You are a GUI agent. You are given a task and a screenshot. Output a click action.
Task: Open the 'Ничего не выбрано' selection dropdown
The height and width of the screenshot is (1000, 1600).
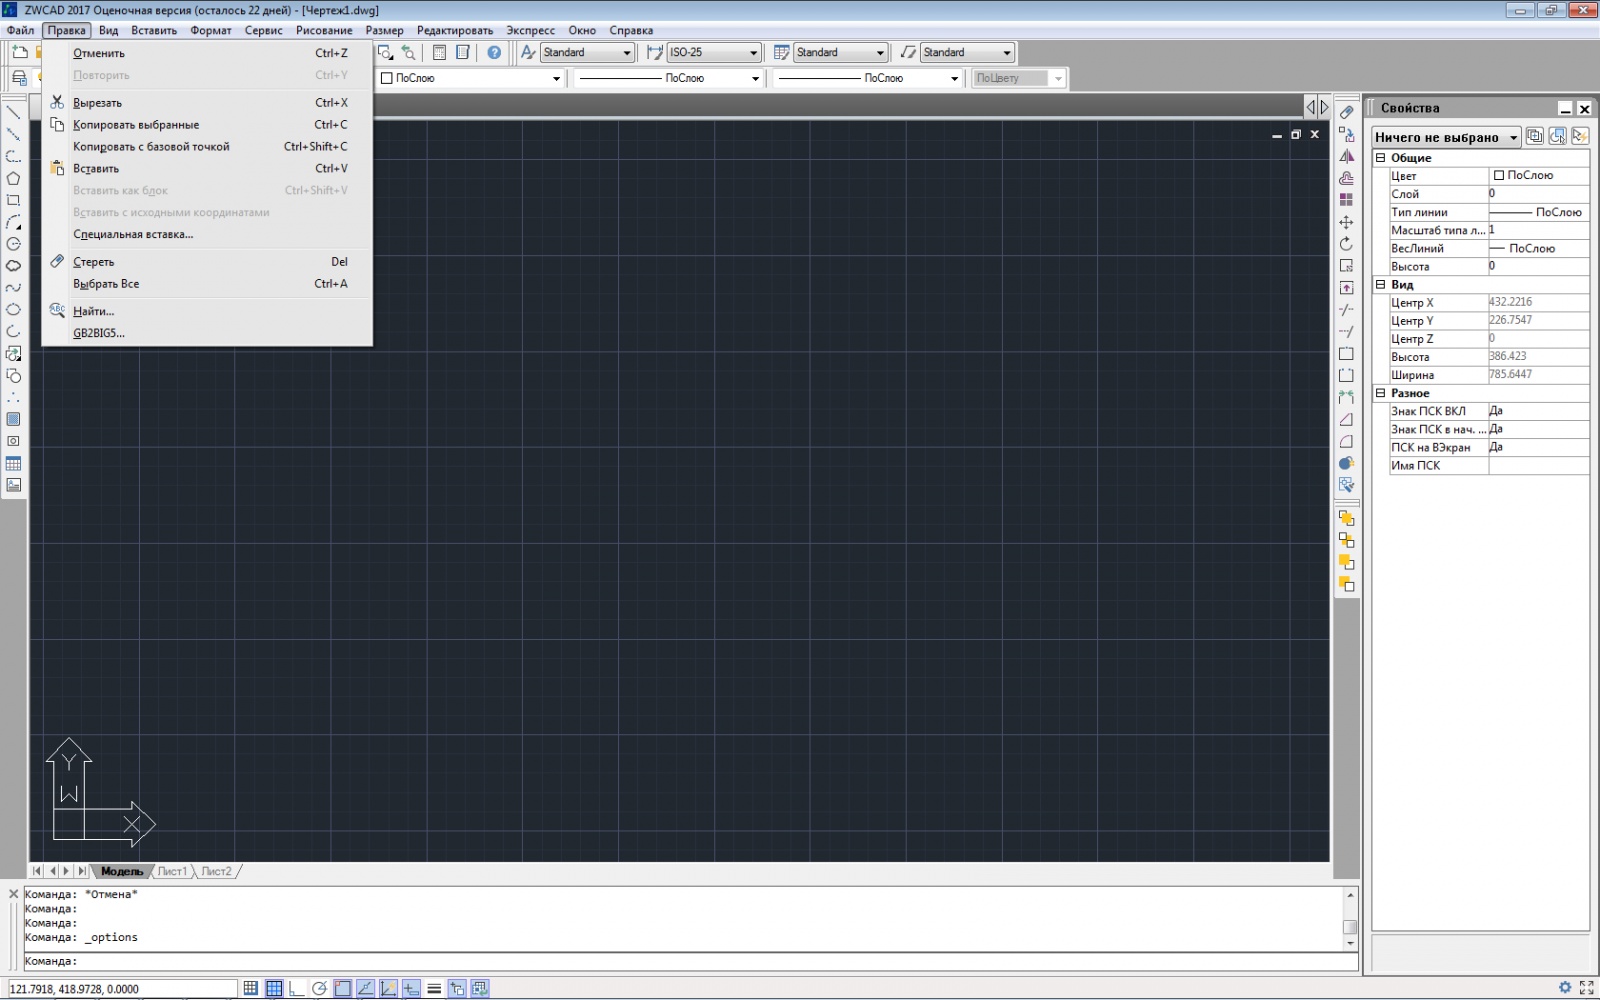pos(1446,137)
